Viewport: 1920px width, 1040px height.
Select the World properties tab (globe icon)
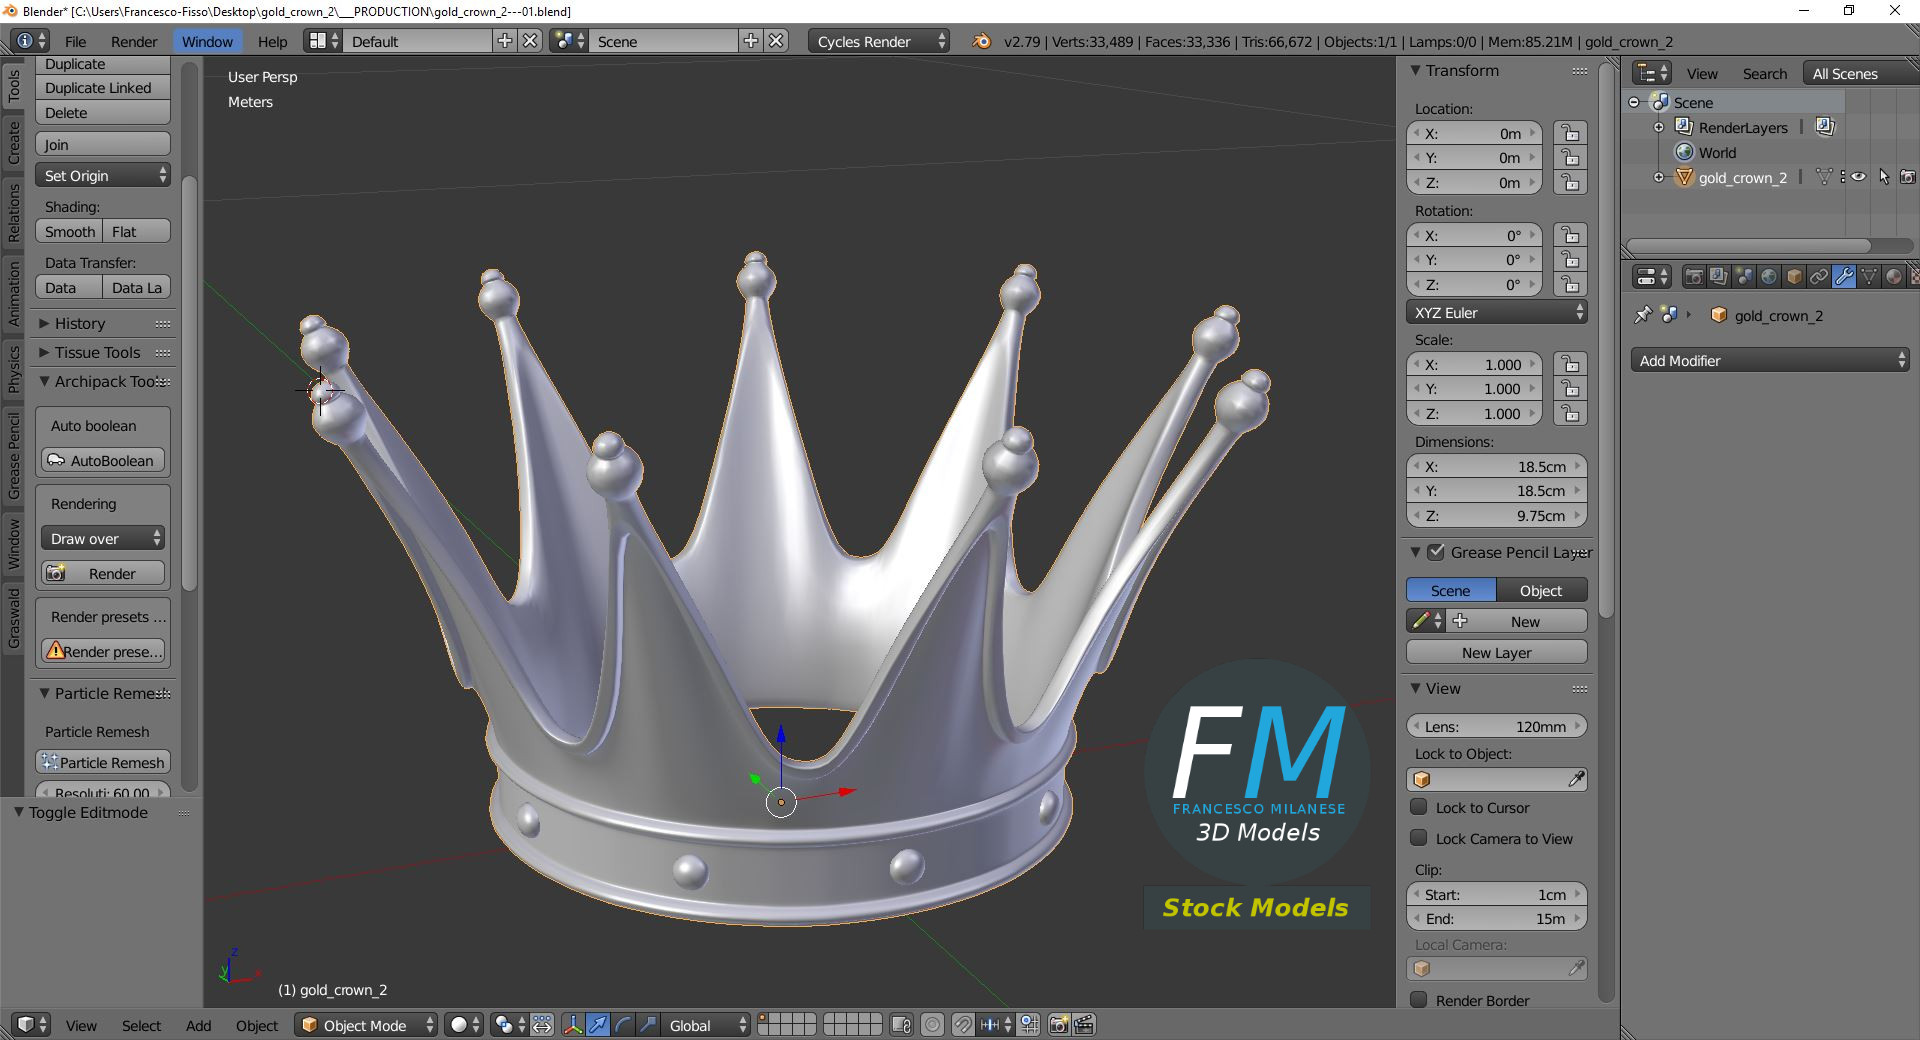[x=1770, y=277]
